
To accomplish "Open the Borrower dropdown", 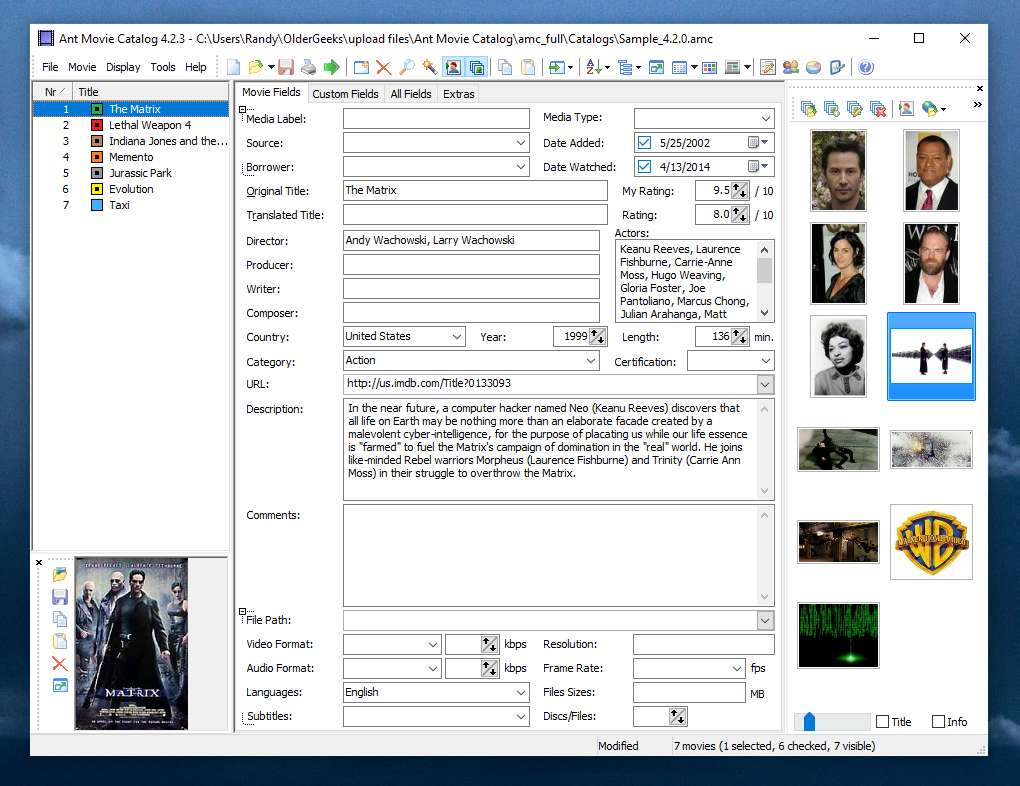I will pyautogui.click(x=521, y=167).
